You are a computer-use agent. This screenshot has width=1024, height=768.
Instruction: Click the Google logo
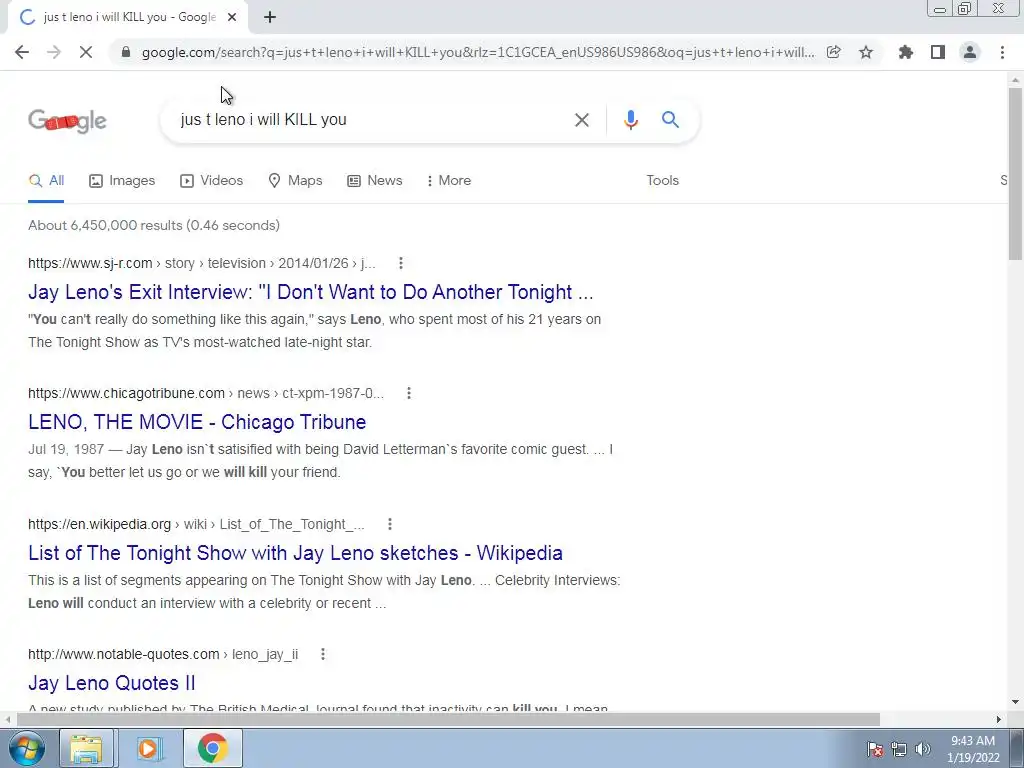pyautogui.click(x=67, y=121)
